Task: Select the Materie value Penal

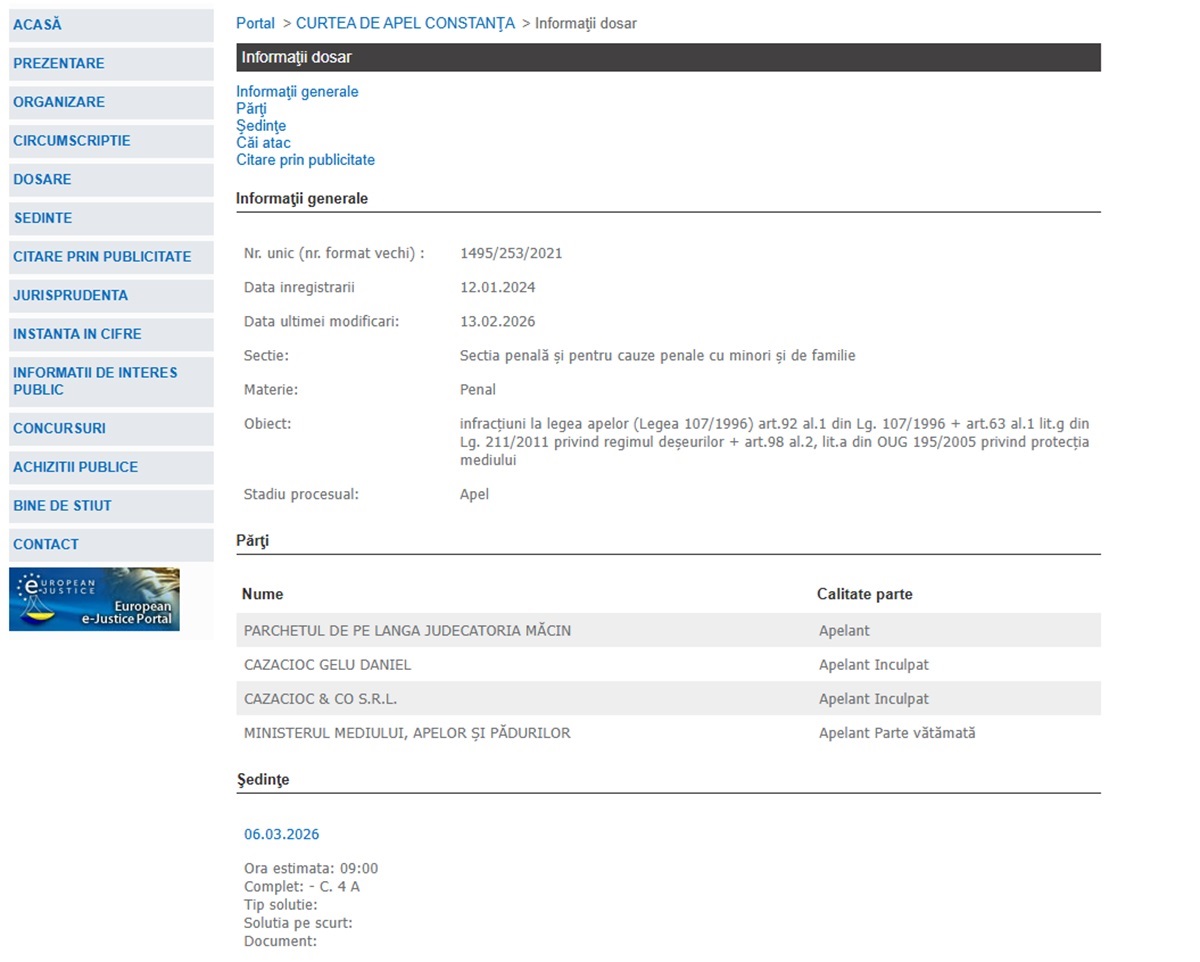Action: [478, 390]
